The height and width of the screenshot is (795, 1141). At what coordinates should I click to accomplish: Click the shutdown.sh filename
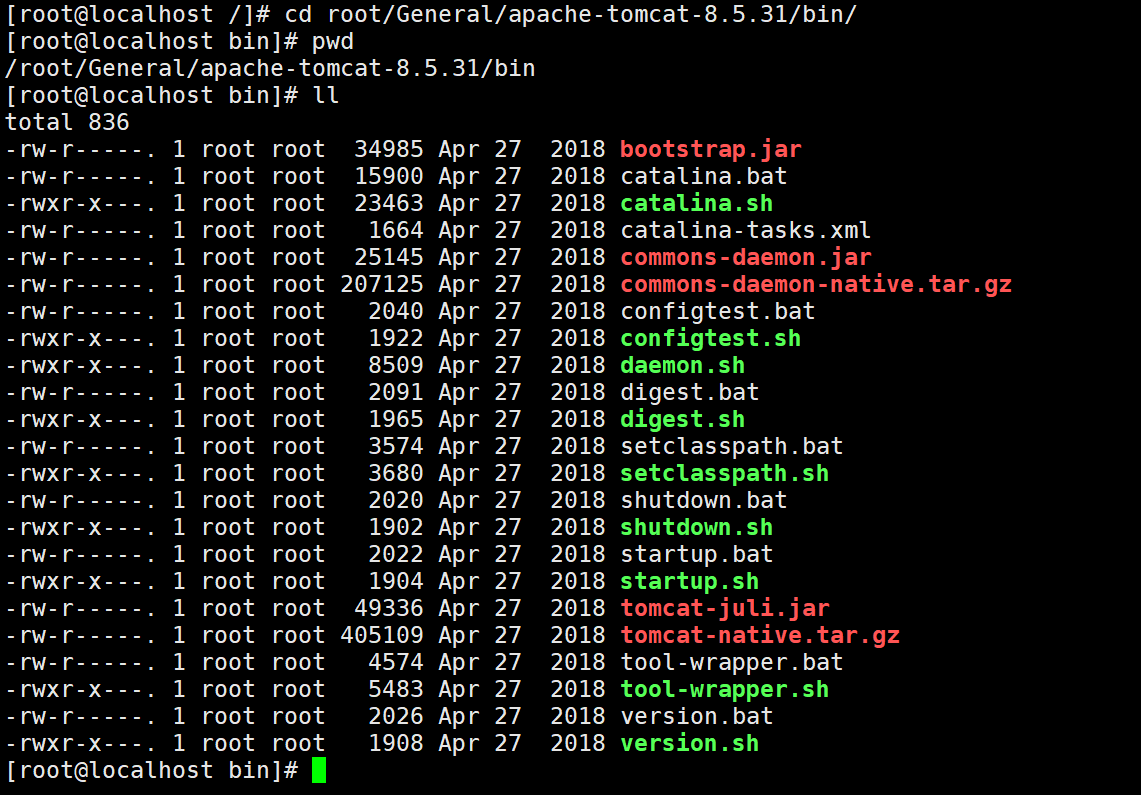(696, 527)
